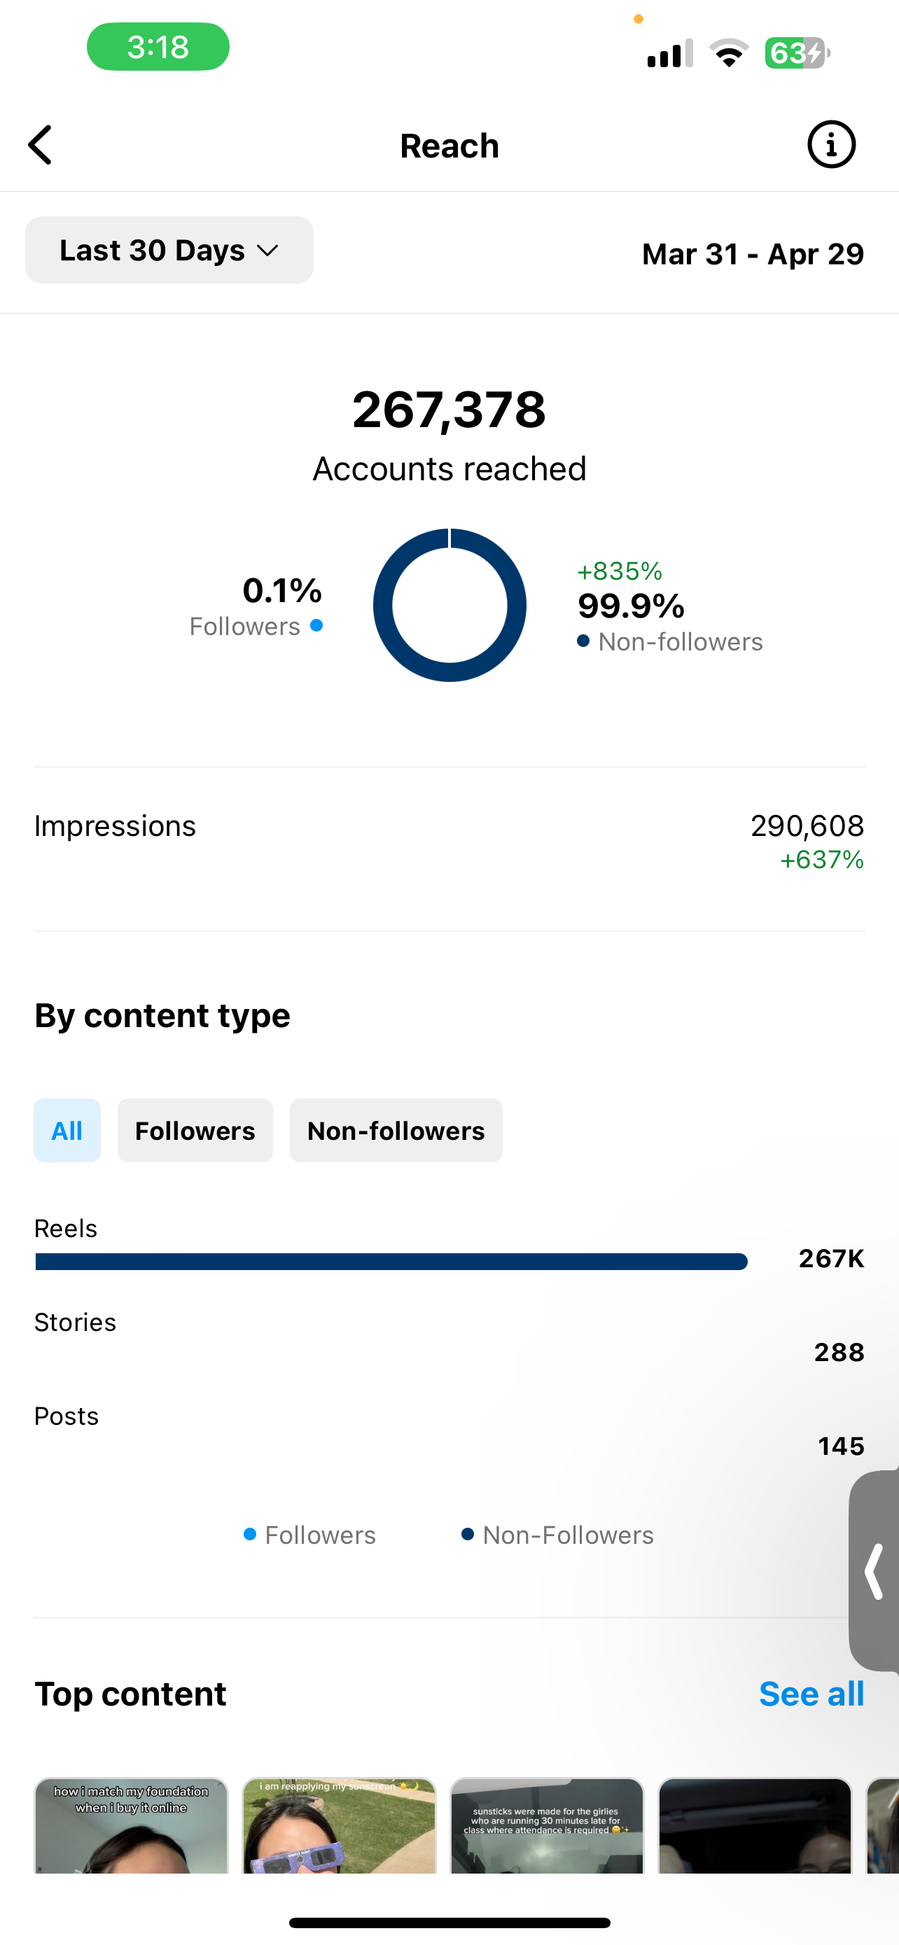Open the foundation matching reel thumbnail
Image resolution: width=899 pixels, height=1945 pixels.
(x=131, y=1826)
